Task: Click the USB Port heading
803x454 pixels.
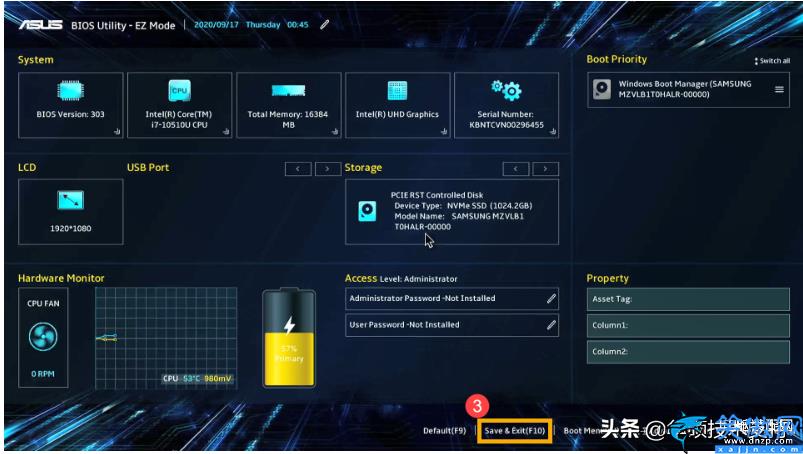Action: click(x=148, y=167)
